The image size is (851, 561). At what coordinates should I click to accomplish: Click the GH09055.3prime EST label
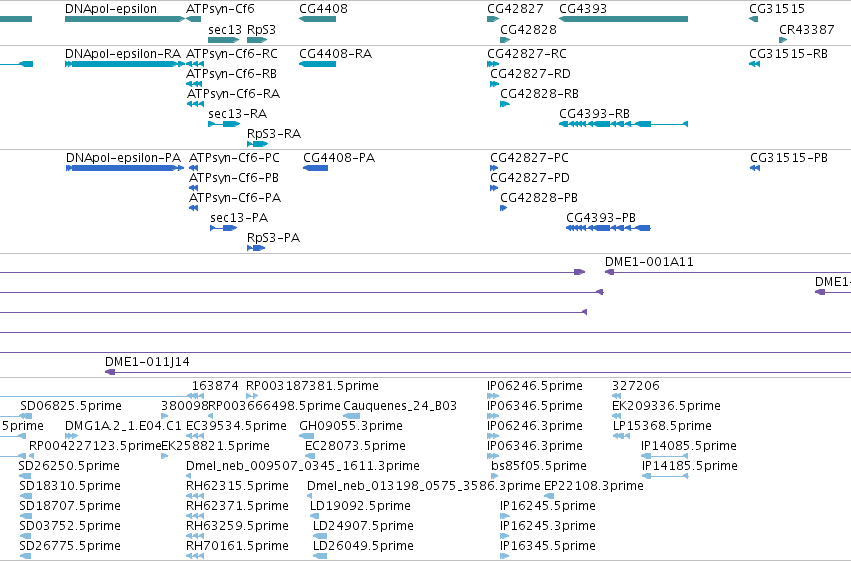coord(351,426)
